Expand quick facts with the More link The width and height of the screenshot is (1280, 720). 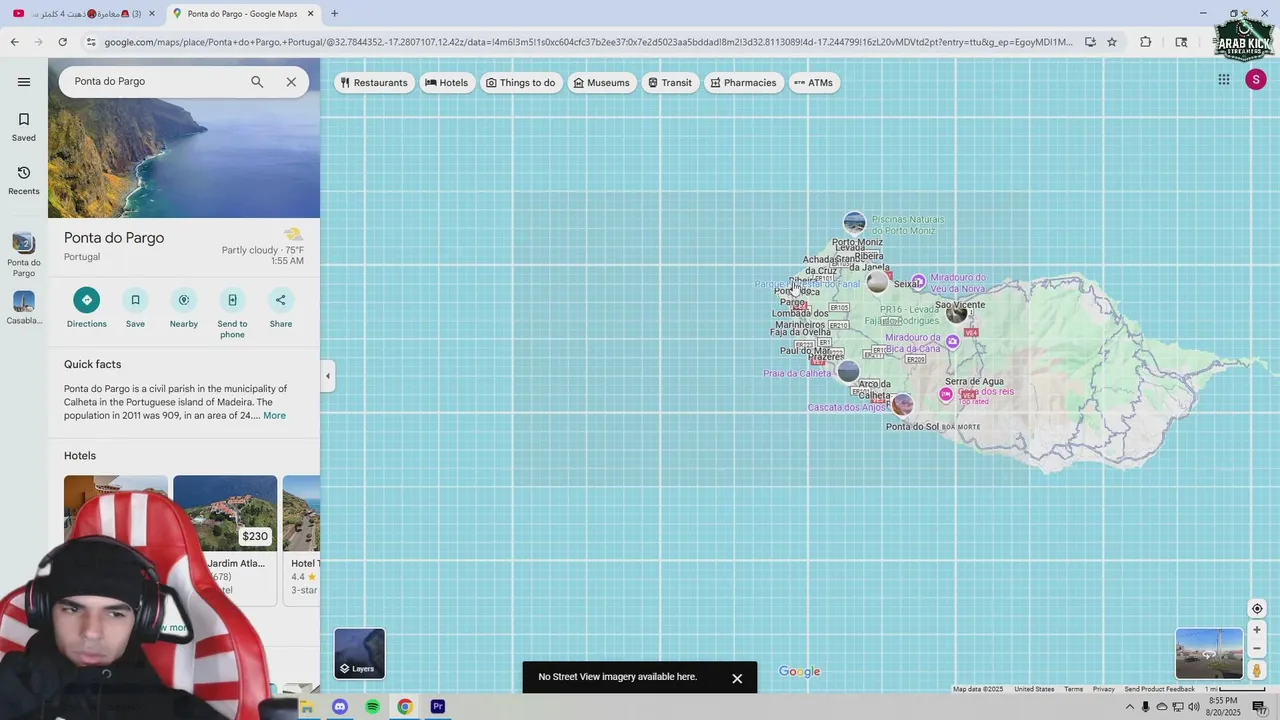click(x=274, y=415)
